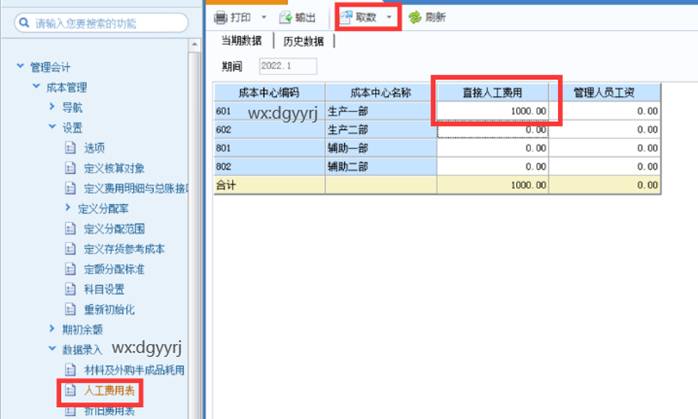
Task: Select the 当期数据 tab
Action: click(240, 41)
